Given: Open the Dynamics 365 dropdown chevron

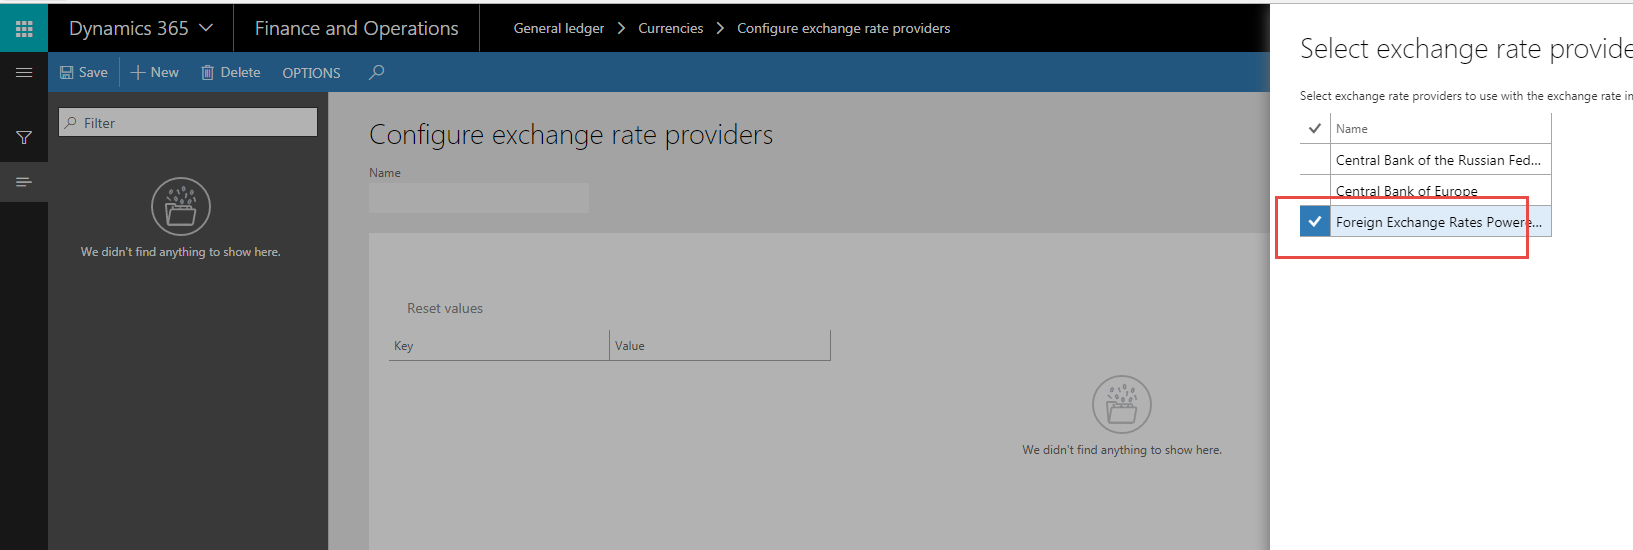Looking at the screenshot, I should pyautogui.click(x=207, y=28).
